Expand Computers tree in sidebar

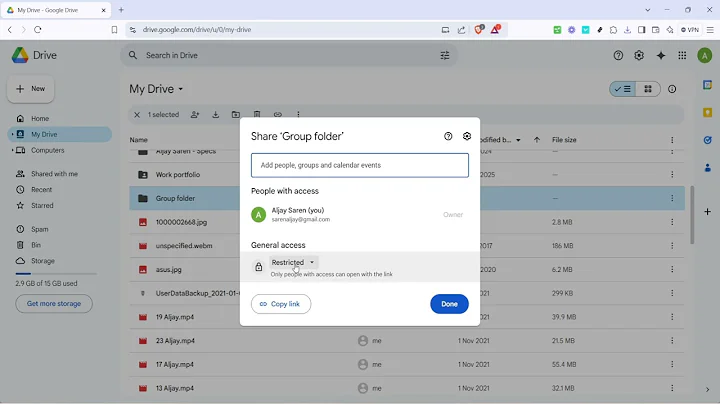12,150
